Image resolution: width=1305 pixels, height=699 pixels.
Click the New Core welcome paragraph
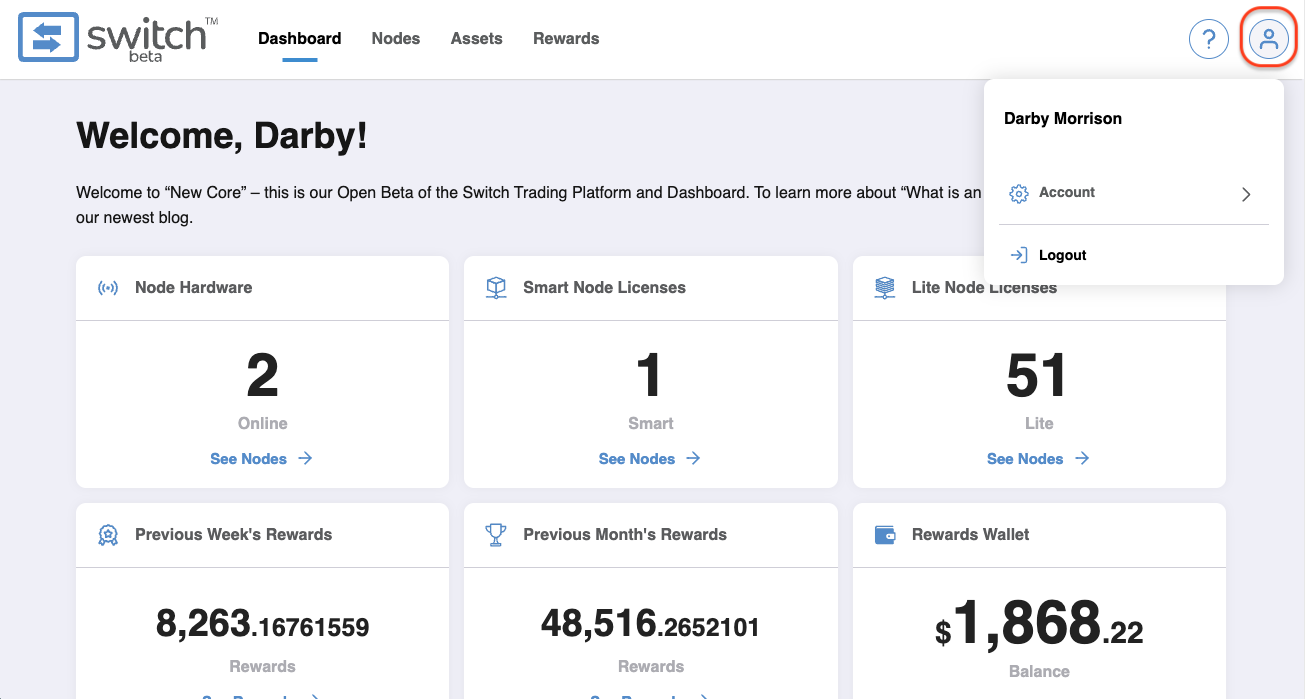pyautogui.click(x=530, y=204)
